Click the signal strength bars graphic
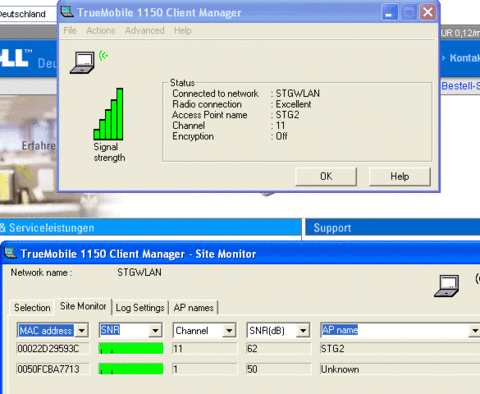 (x=108, y=114)
